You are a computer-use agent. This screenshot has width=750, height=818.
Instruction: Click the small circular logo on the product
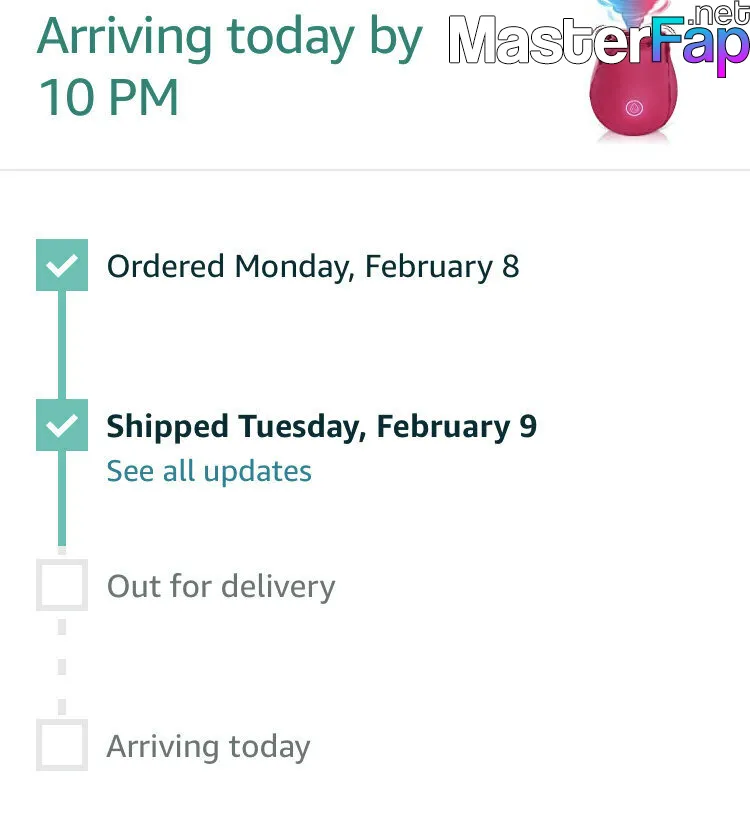click(x=633, y=107)
